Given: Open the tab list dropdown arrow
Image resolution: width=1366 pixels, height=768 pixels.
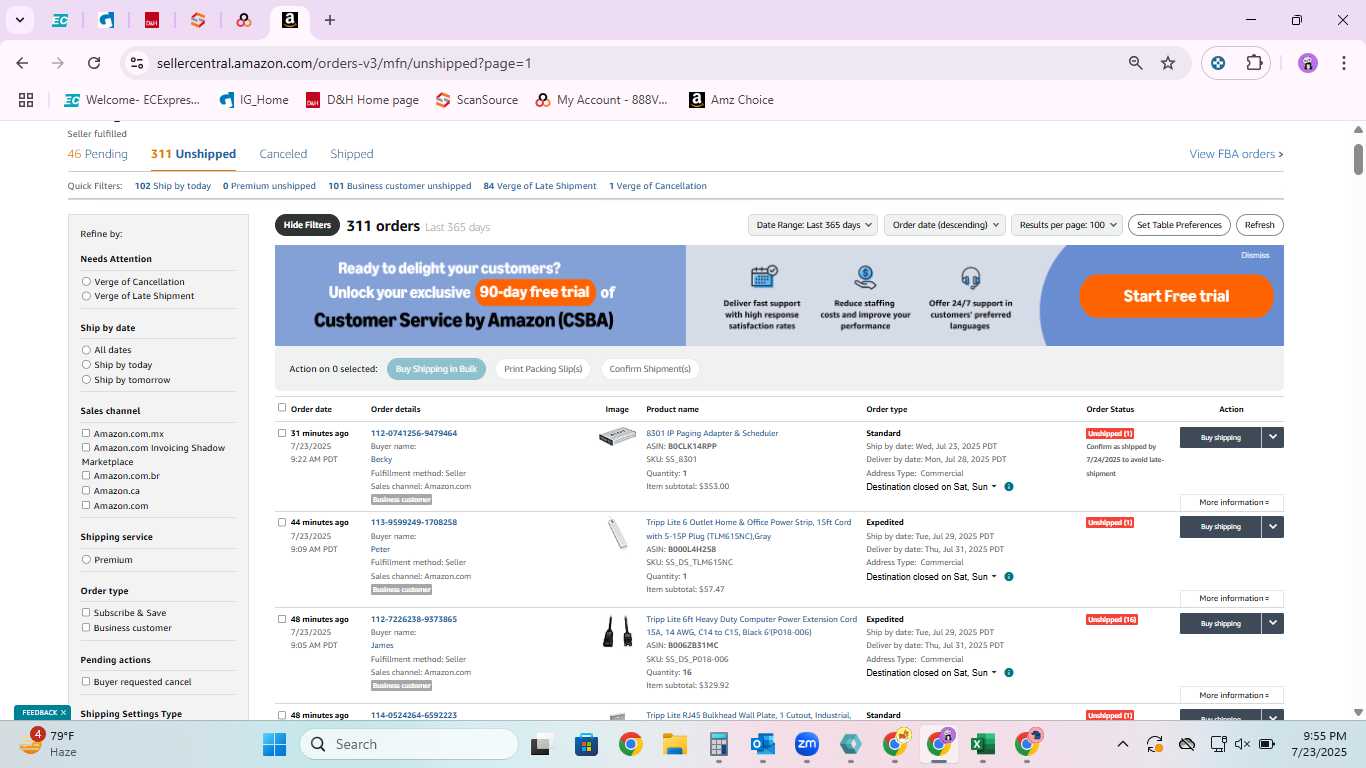Looking at the screenshot, I should 20,20.
